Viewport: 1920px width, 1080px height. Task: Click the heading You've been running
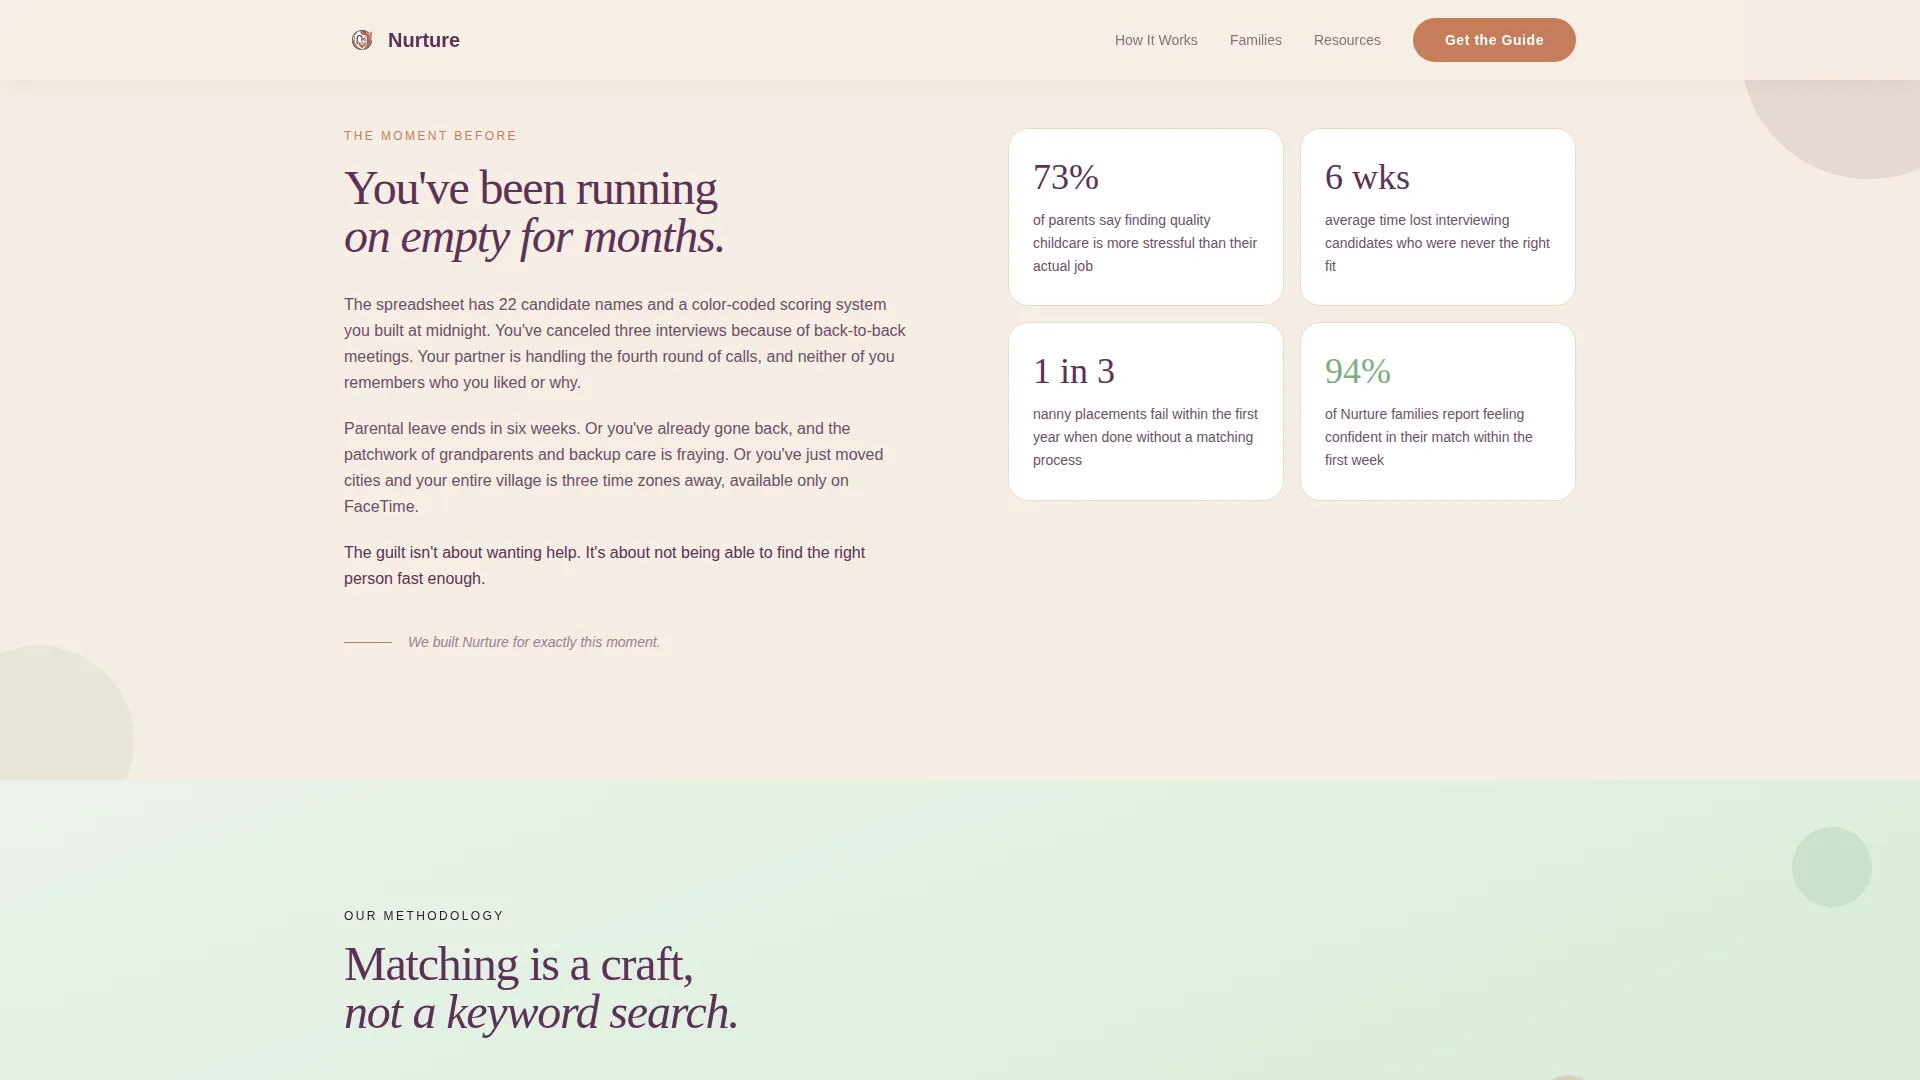[530, 188]
